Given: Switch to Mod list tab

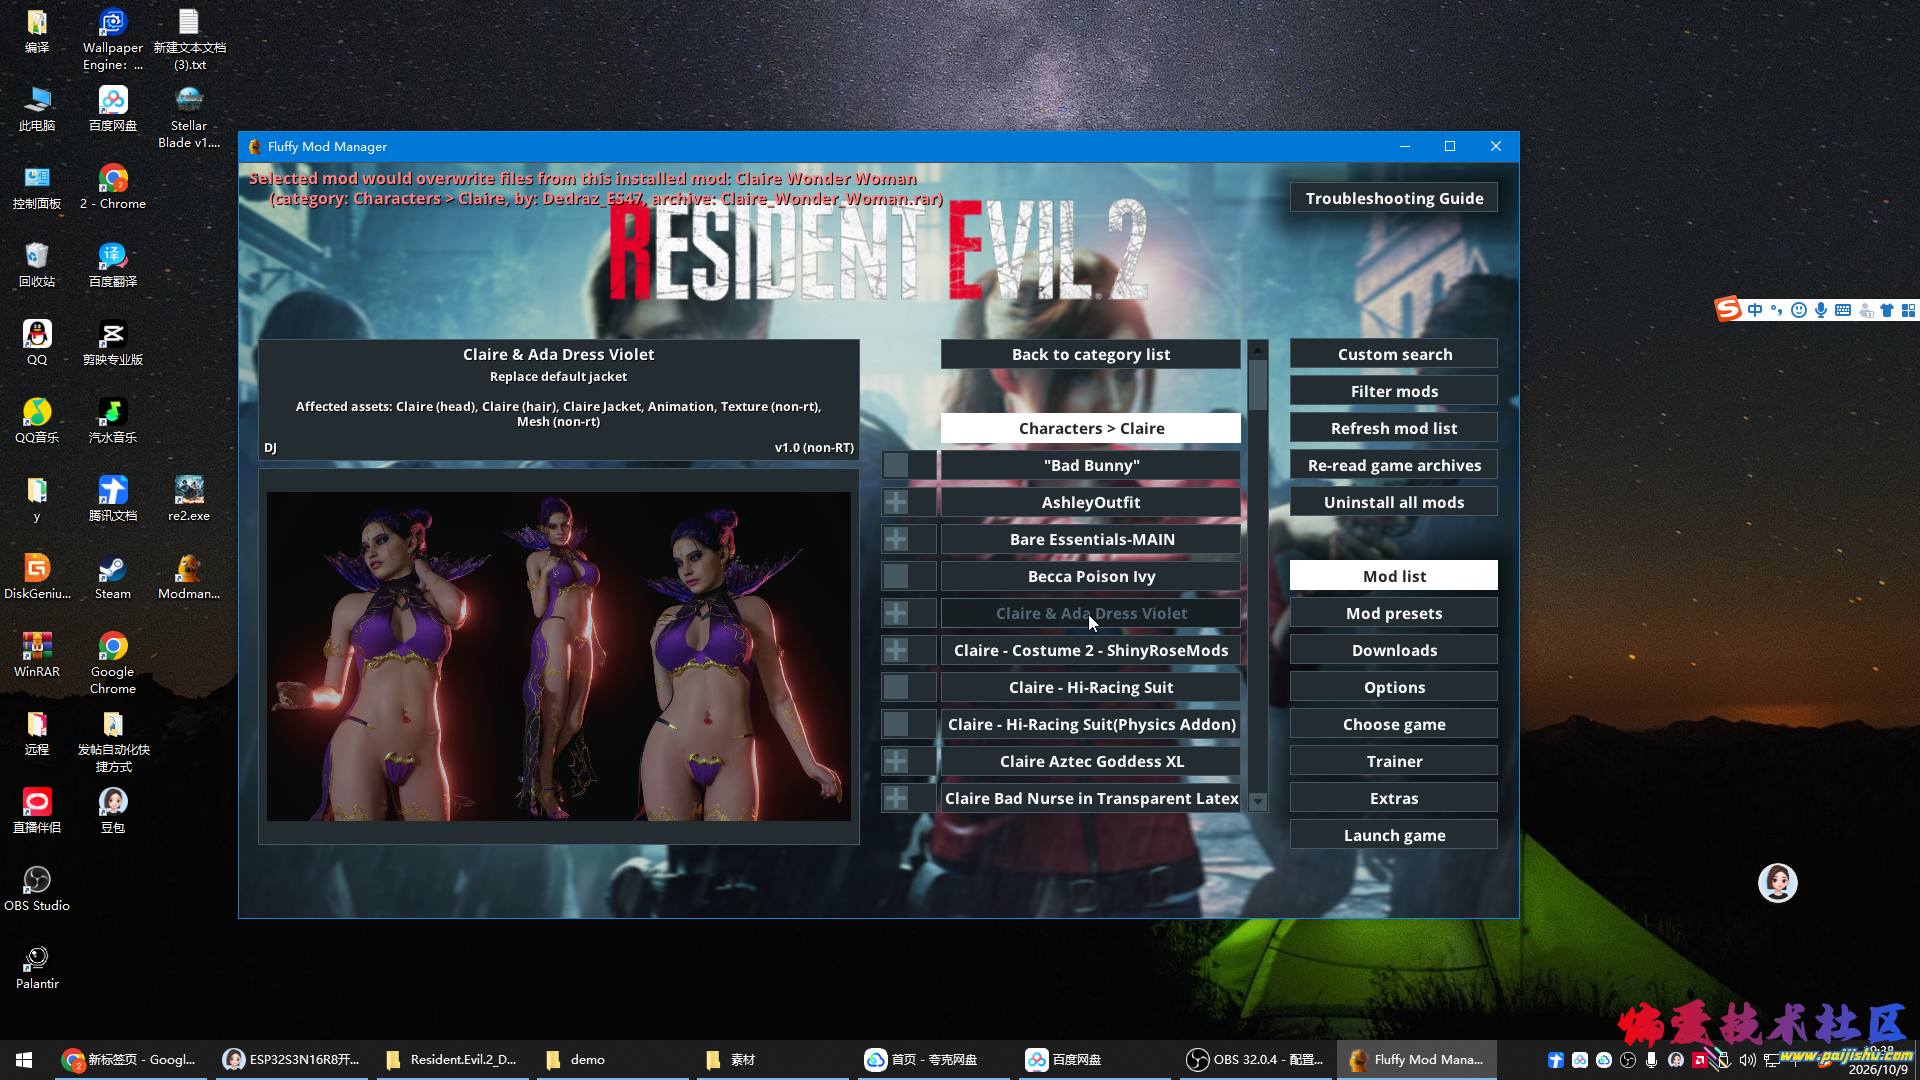Looking at the screenshot, I should [x=1394, y=576].
